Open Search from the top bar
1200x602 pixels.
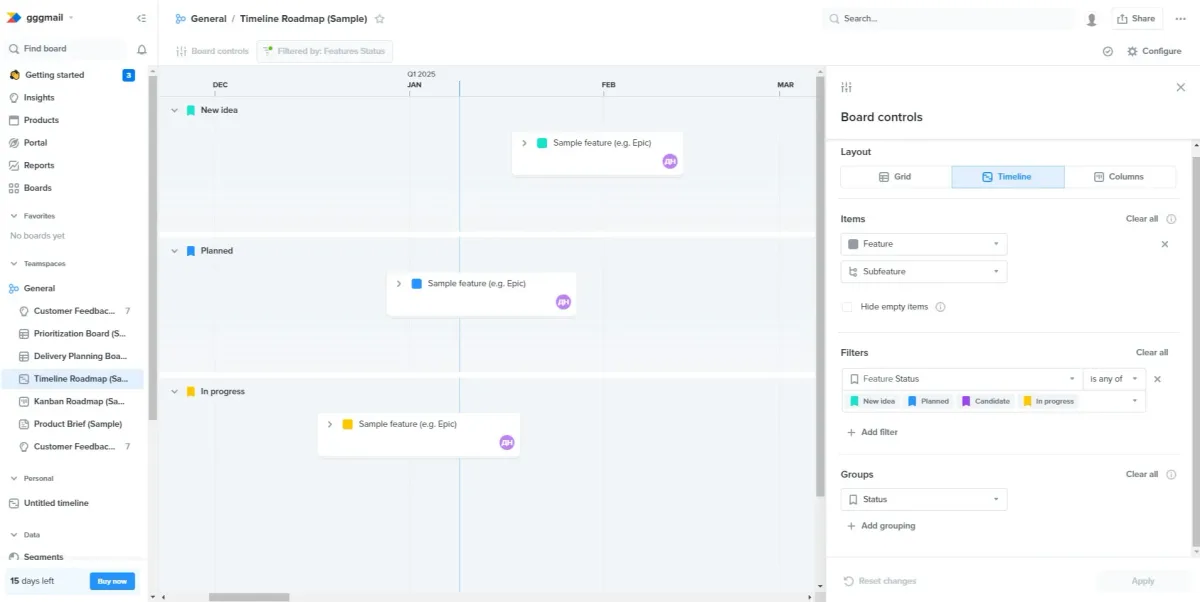click(947, 19)
